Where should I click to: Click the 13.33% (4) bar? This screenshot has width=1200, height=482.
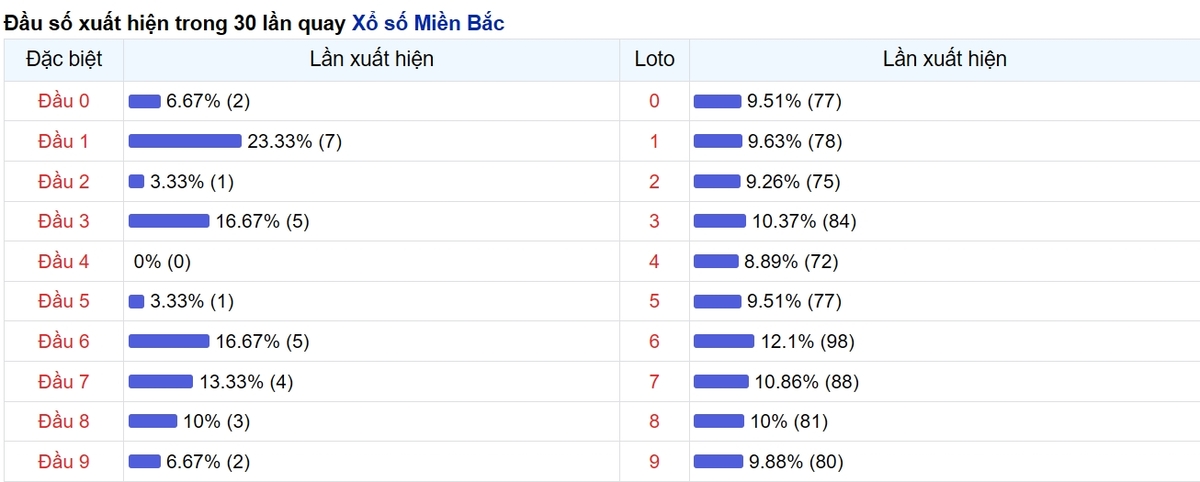pos(161,381)
